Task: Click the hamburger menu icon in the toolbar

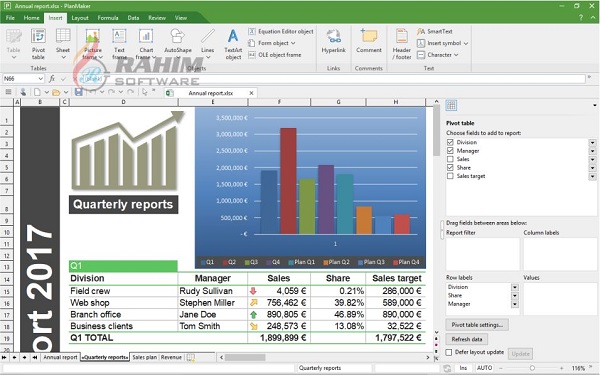Action: [x=8, y=92]
